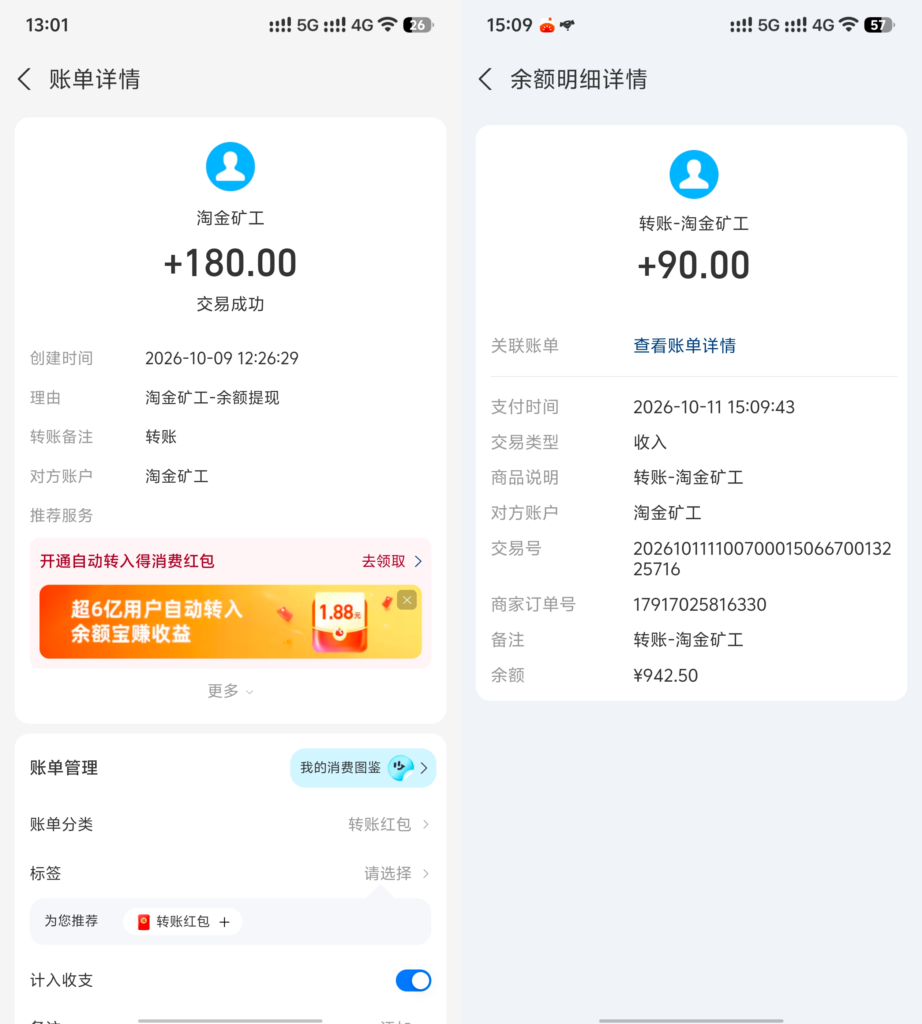Open 查看账单详情 link

(x=684, y=345)
